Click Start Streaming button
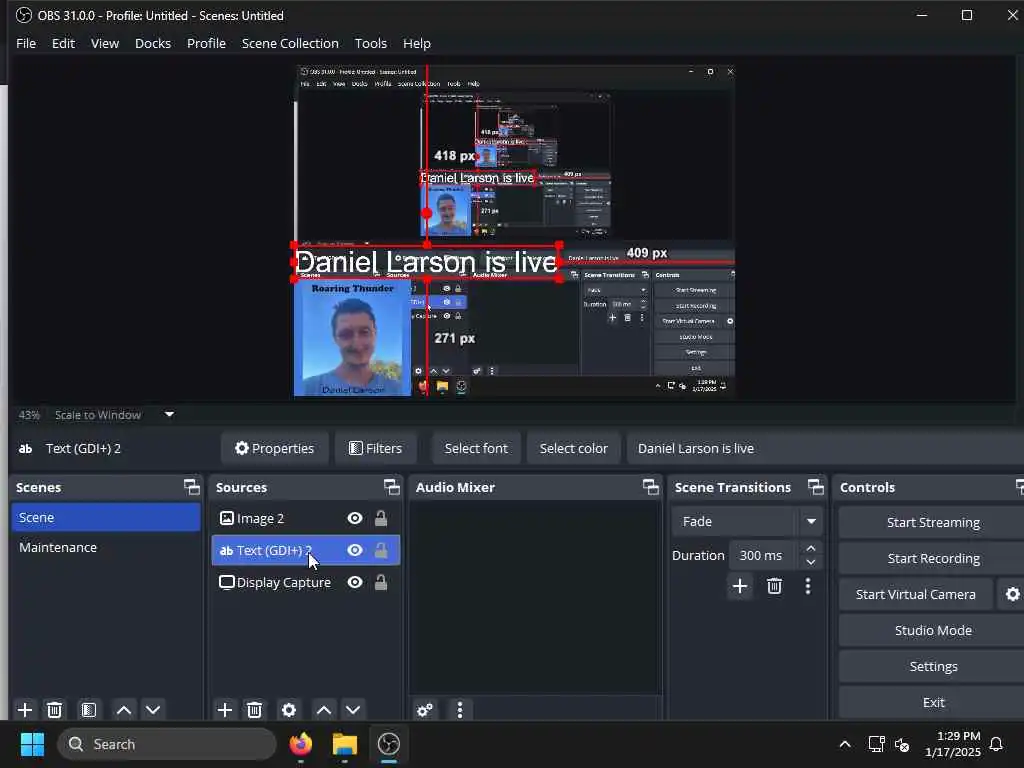 pos(933,522)
